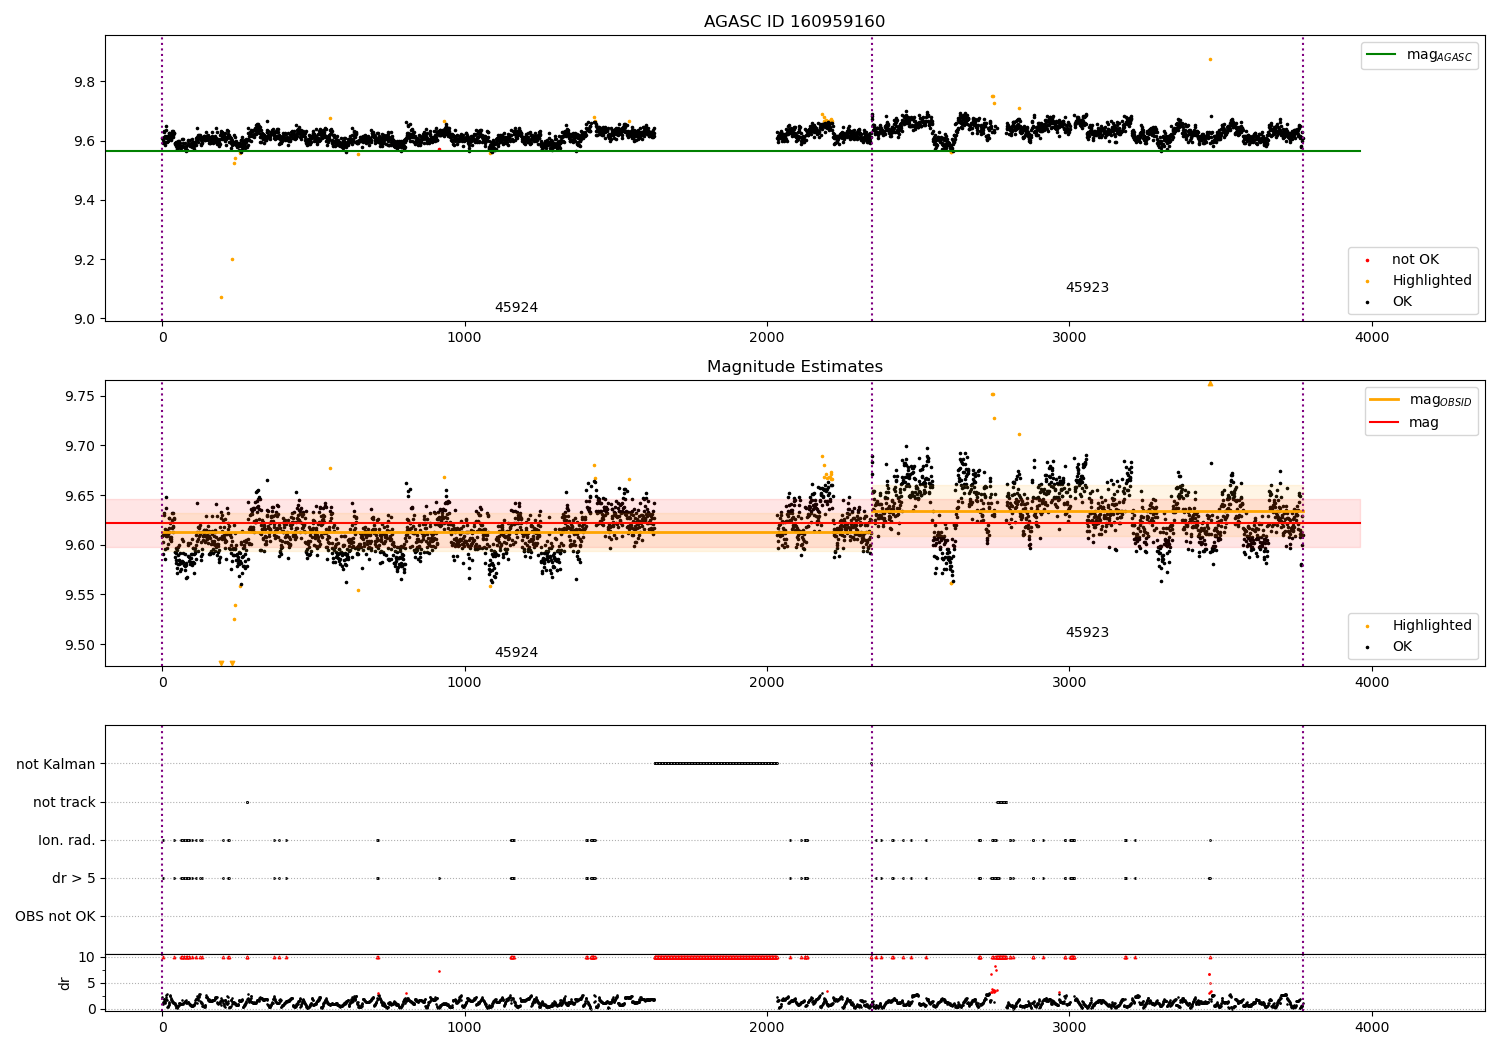Click the 9.4 tick on the top plot
The image size is (1500, 1050).
83,201
